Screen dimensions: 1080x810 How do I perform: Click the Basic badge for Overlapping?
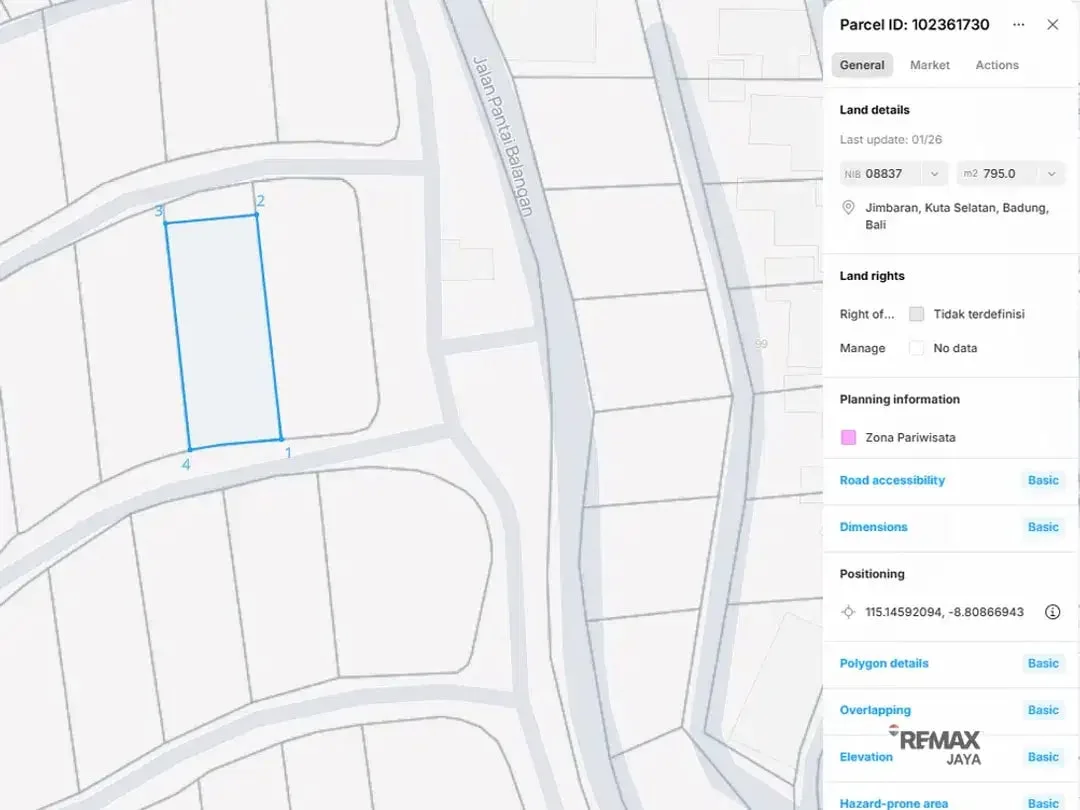click(x=1043, y=710)
